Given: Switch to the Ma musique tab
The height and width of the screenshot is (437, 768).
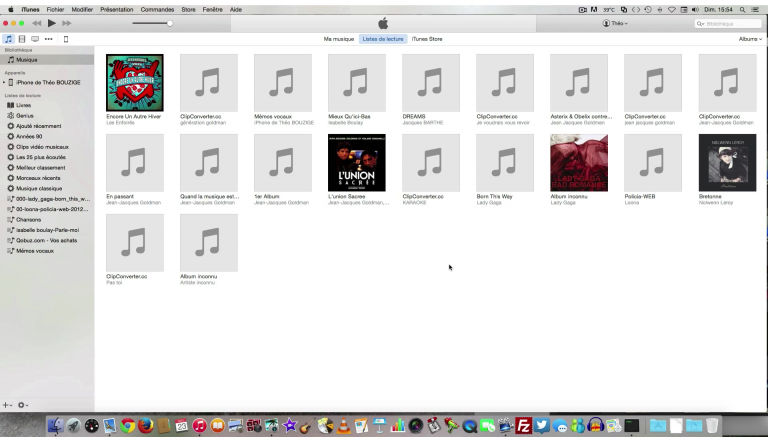Looking at the screenshot, I should pyautogui.click(x=338, y=39).
